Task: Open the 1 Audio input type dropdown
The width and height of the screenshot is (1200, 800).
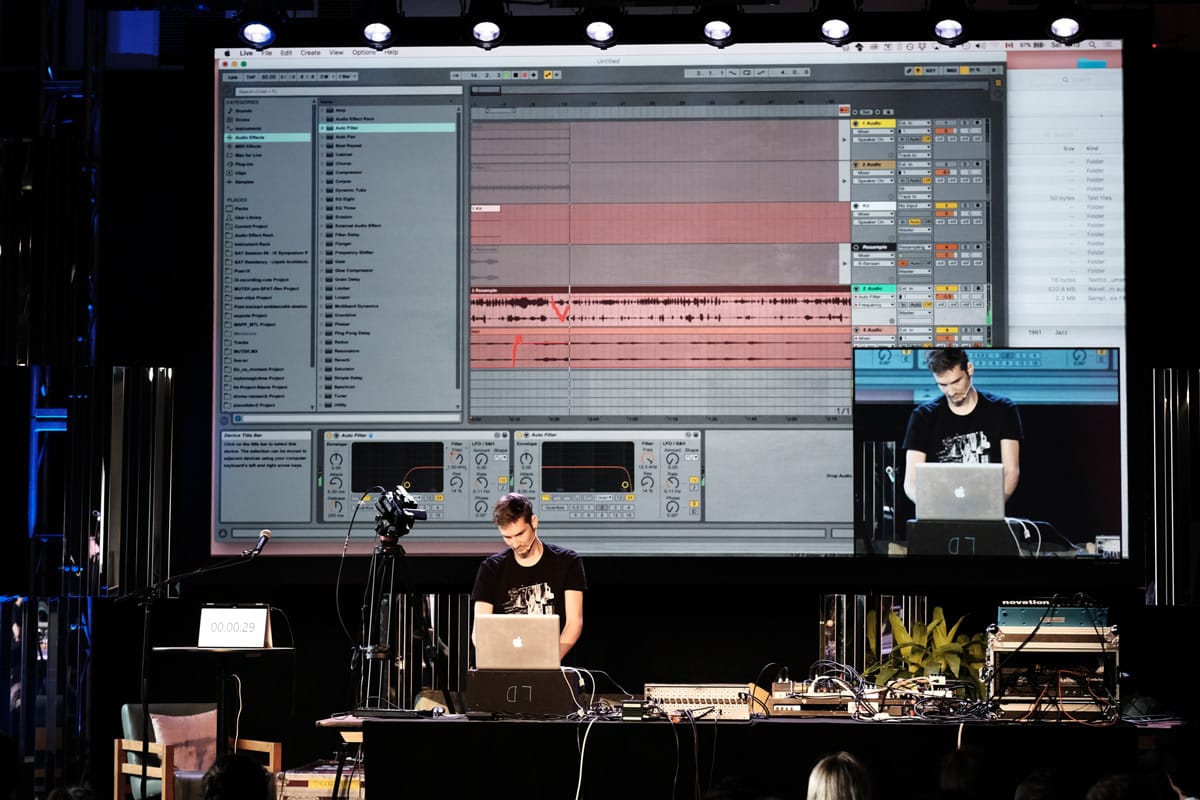Action: click(913, 123)
